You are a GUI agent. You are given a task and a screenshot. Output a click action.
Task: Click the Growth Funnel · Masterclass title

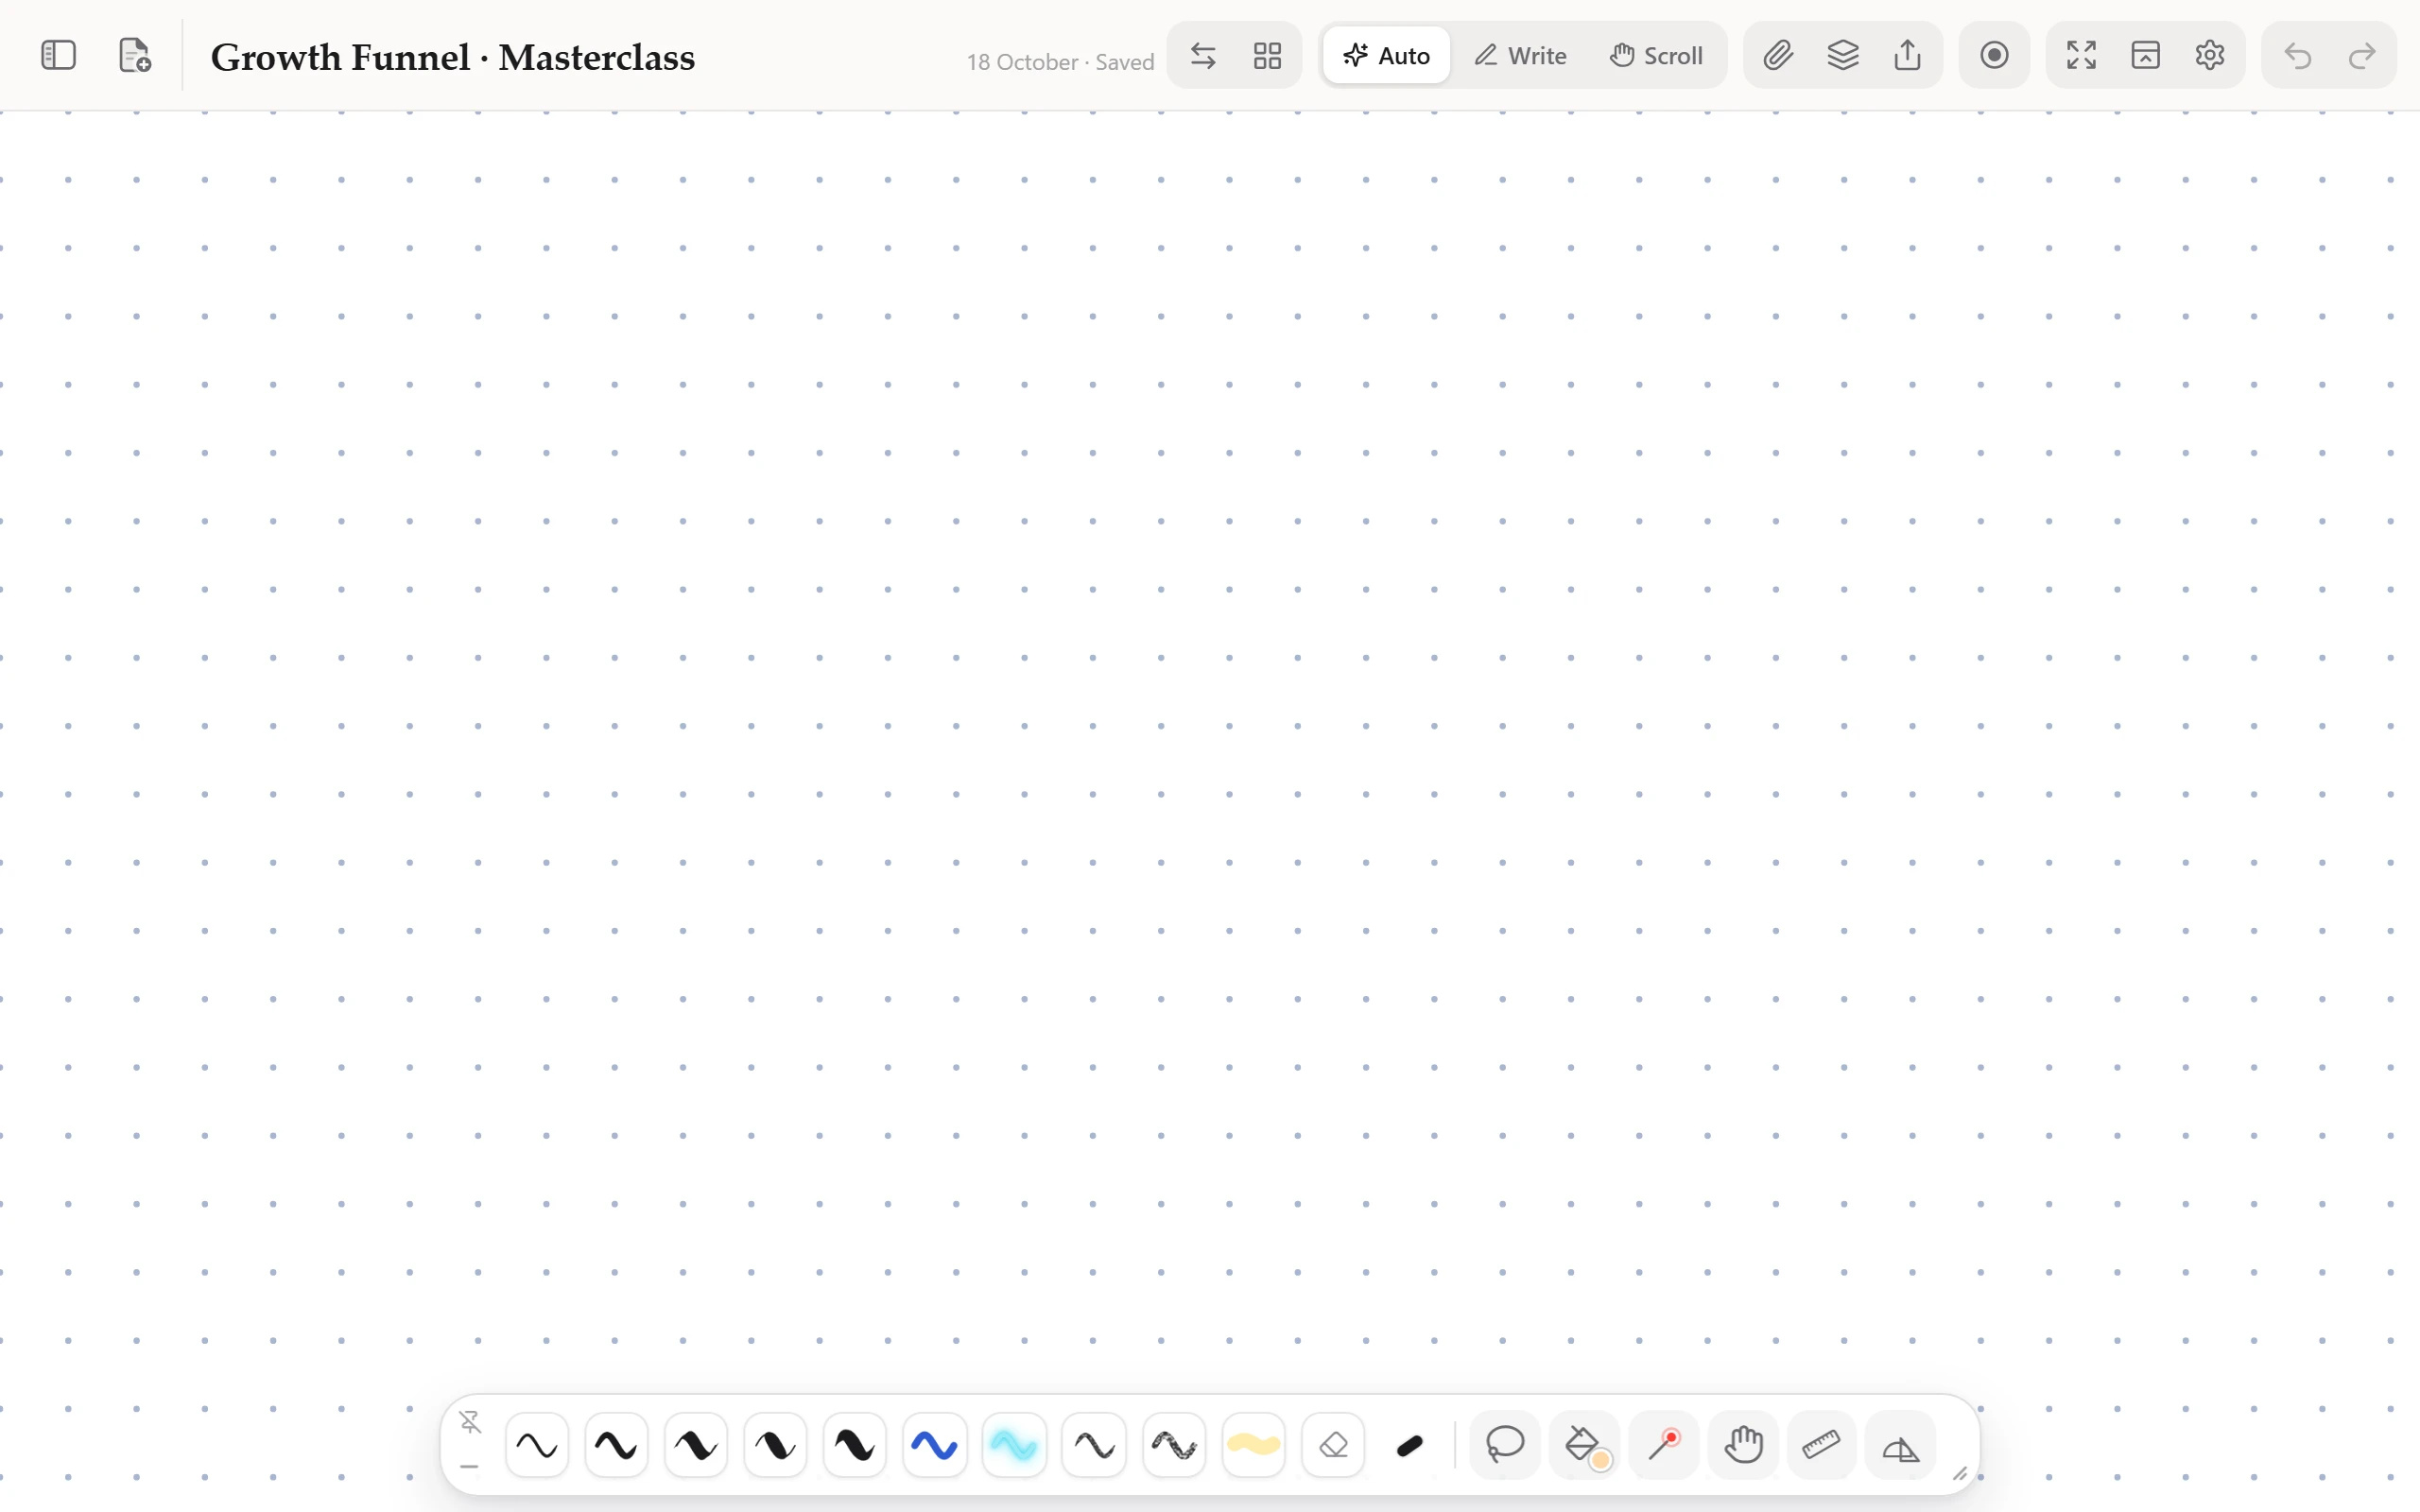tap(452, 57)
